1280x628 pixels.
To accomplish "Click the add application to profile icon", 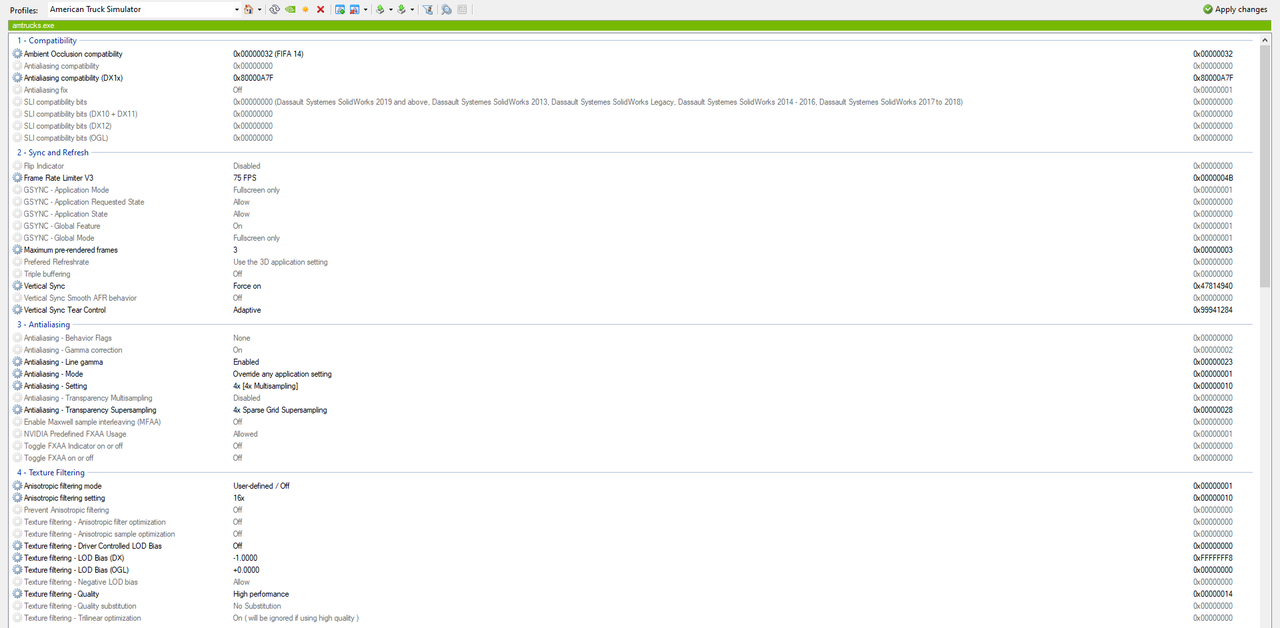I will [340, 9].
